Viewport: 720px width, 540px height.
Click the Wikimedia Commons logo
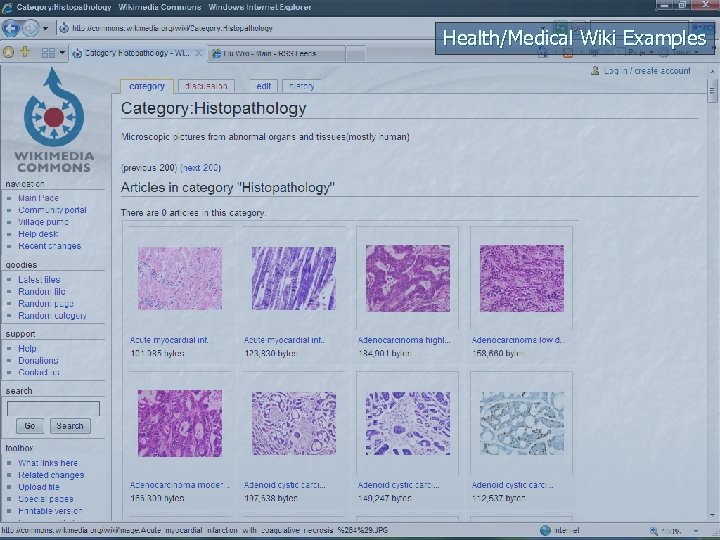(x=54, y=120)
